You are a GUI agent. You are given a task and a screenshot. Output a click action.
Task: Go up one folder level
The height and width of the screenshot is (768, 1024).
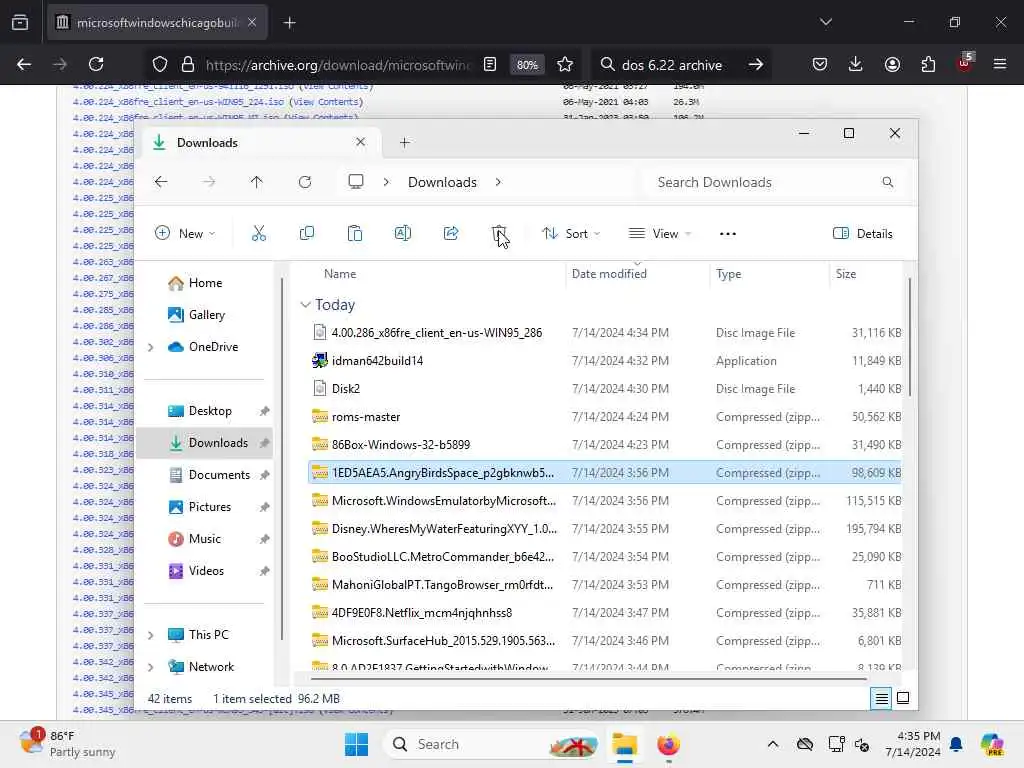click(257, 182)
